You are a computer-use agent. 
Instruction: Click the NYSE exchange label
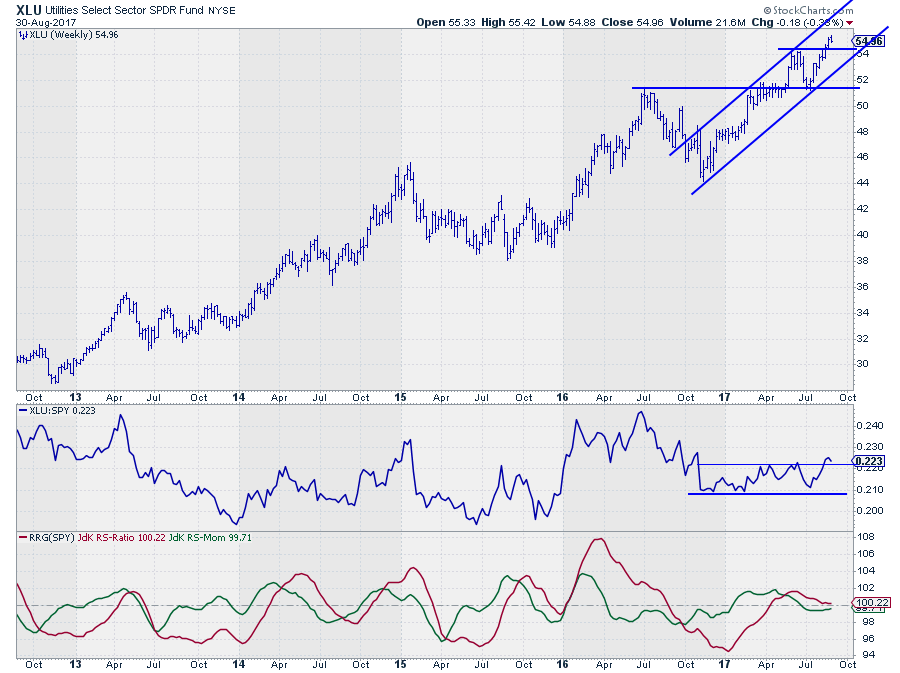222,10
